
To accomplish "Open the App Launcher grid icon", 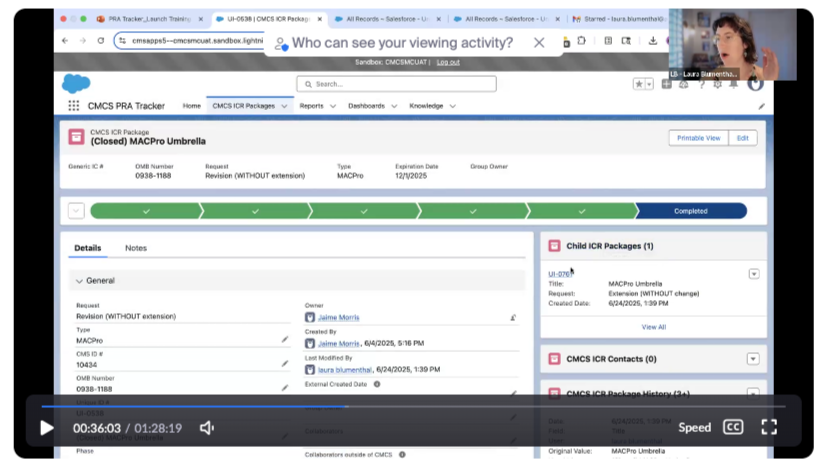I will coord(73,106).
